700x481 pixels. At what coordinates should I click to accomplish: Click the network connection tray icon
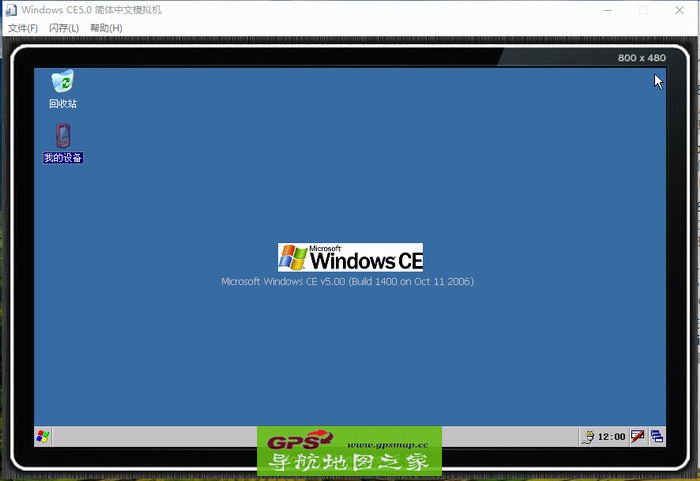[x=588, y=437]
